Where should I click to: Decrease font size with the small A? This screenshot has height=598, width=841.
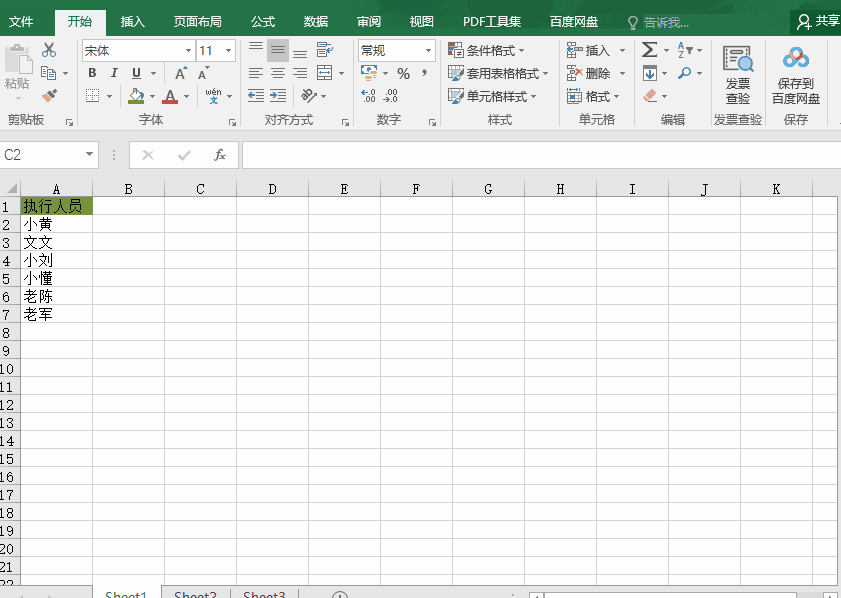point(203,73)
